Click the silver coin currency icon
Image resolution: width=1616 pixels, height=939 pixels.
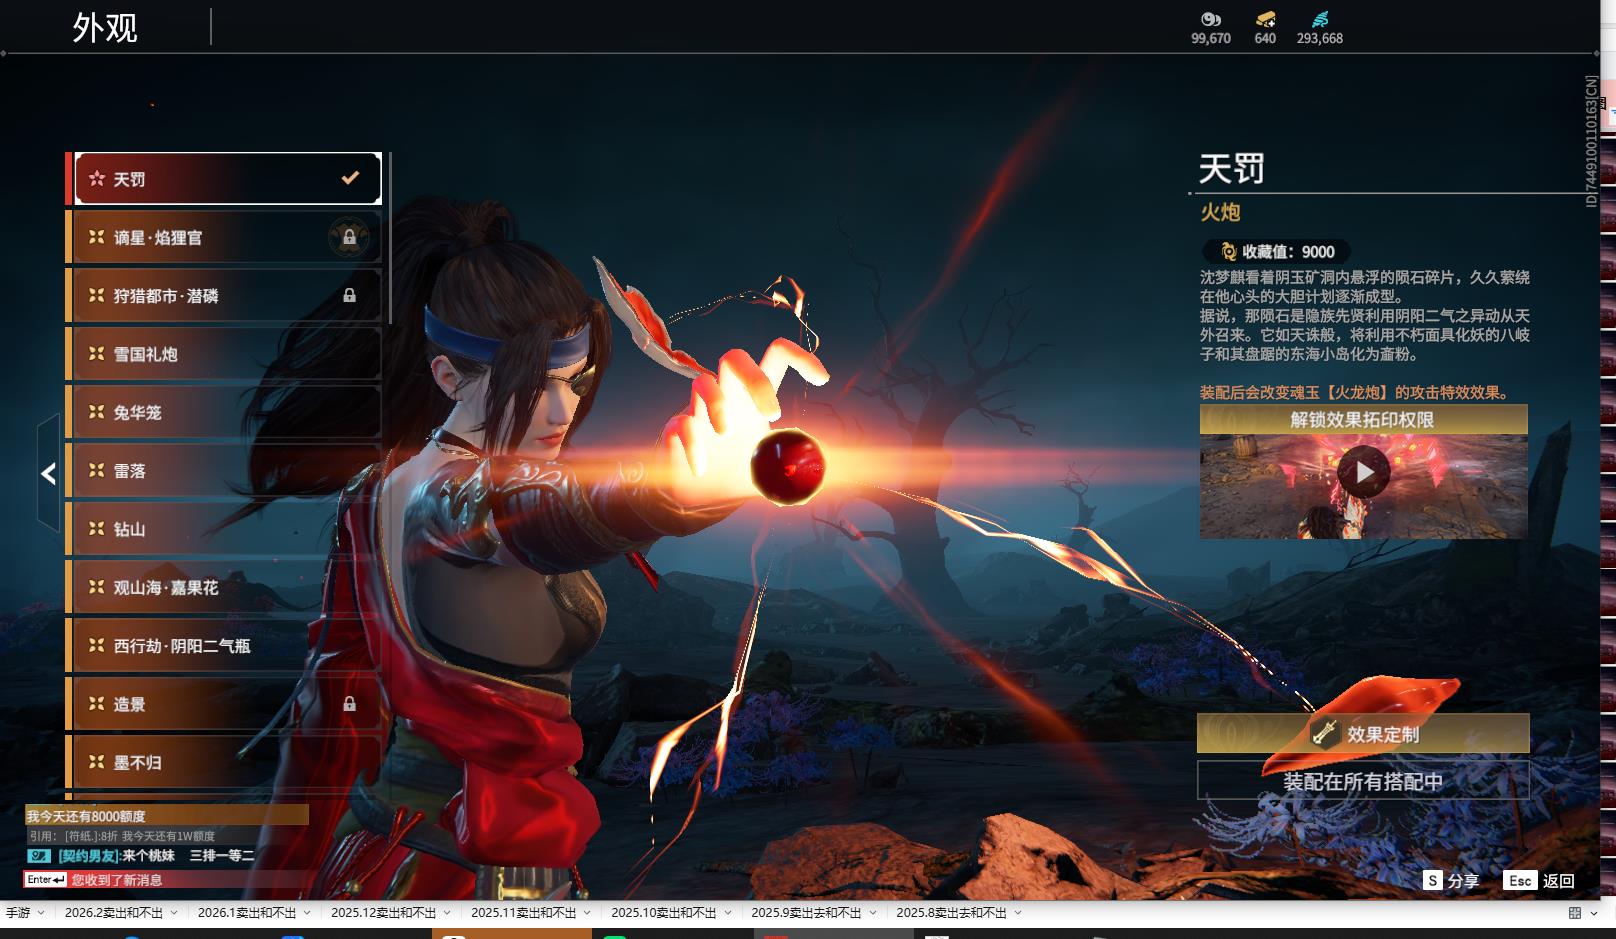[x=1210, y=19]
